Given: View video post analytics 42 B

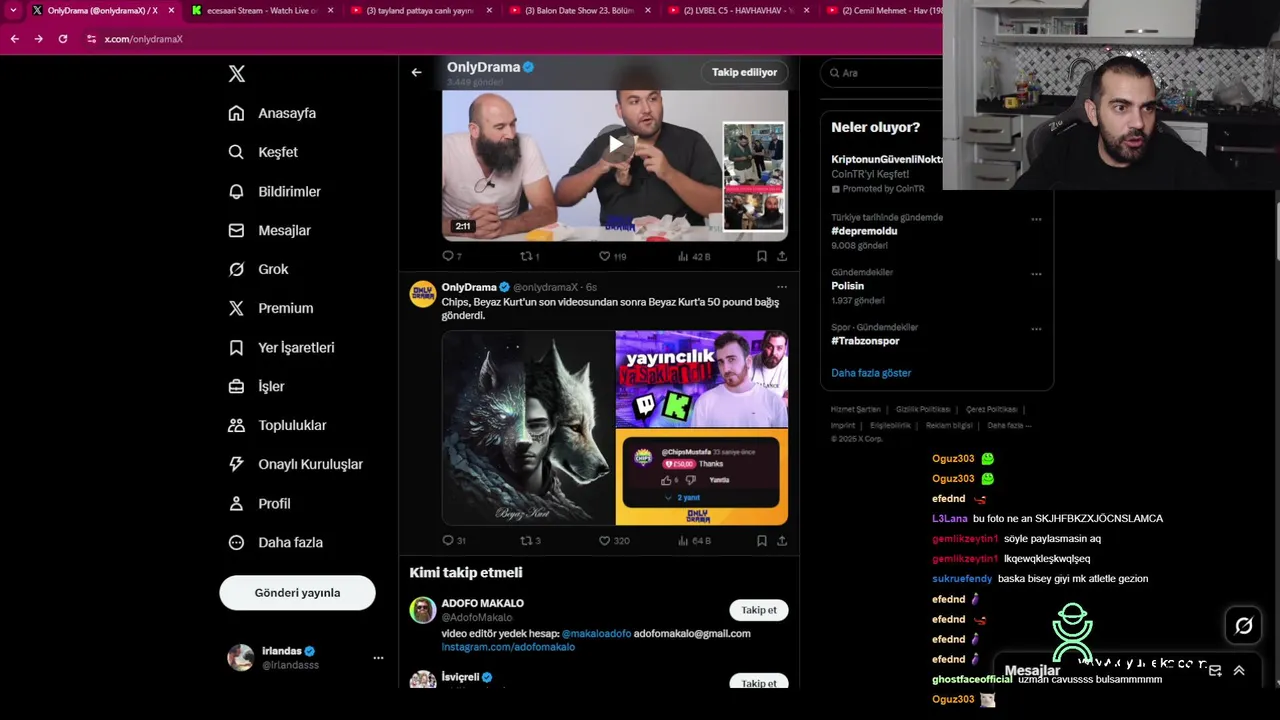Looking at the screenshot, I should point(694,256).
